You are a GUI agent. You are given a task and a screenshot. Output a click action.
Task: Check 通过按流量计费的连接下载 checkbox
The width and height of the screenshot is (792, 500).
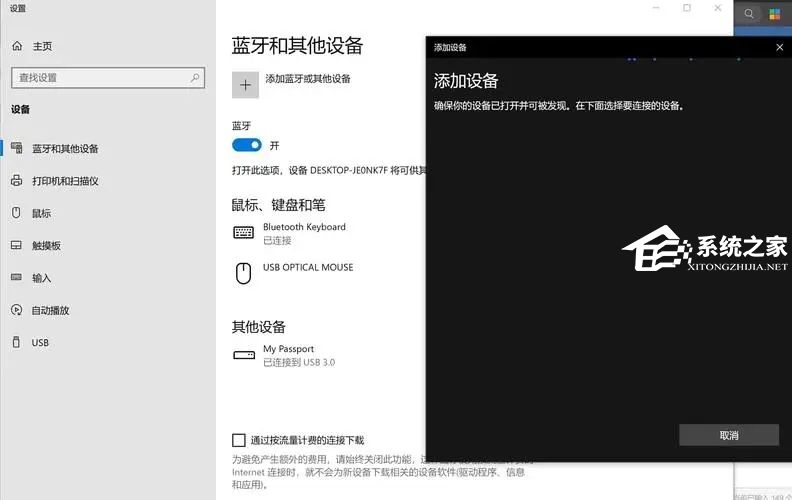[239, 440]
